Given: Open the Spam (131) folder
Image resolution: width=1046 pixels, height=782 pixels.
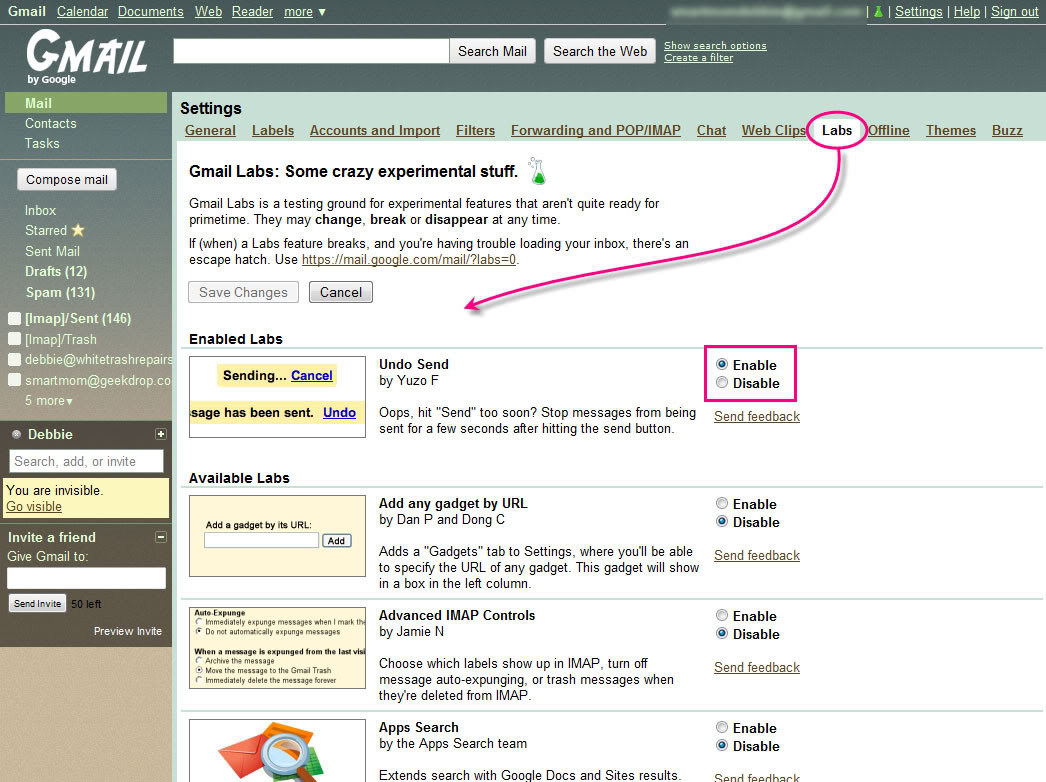Looking at the screenshot, I should [60, 292].
